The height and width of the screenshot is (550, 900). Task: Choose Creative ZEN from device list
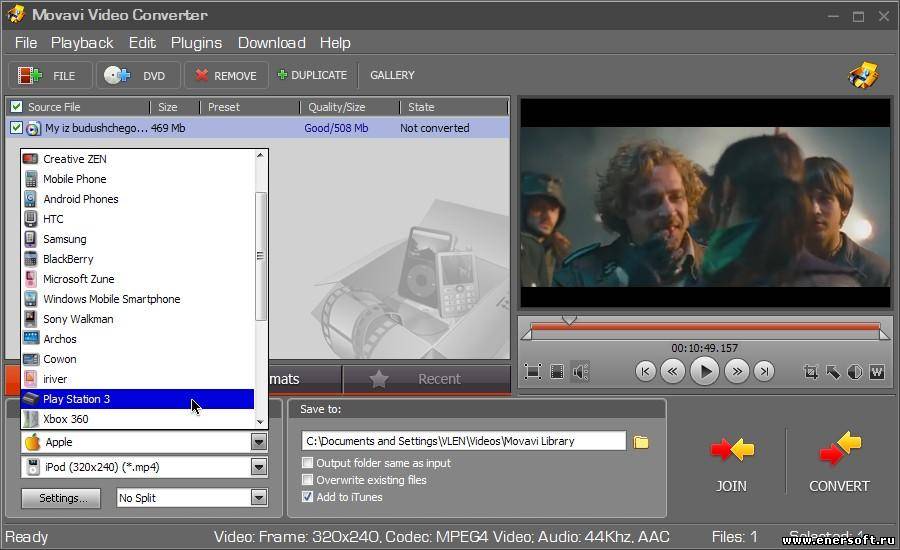click(x=137, y=159)
